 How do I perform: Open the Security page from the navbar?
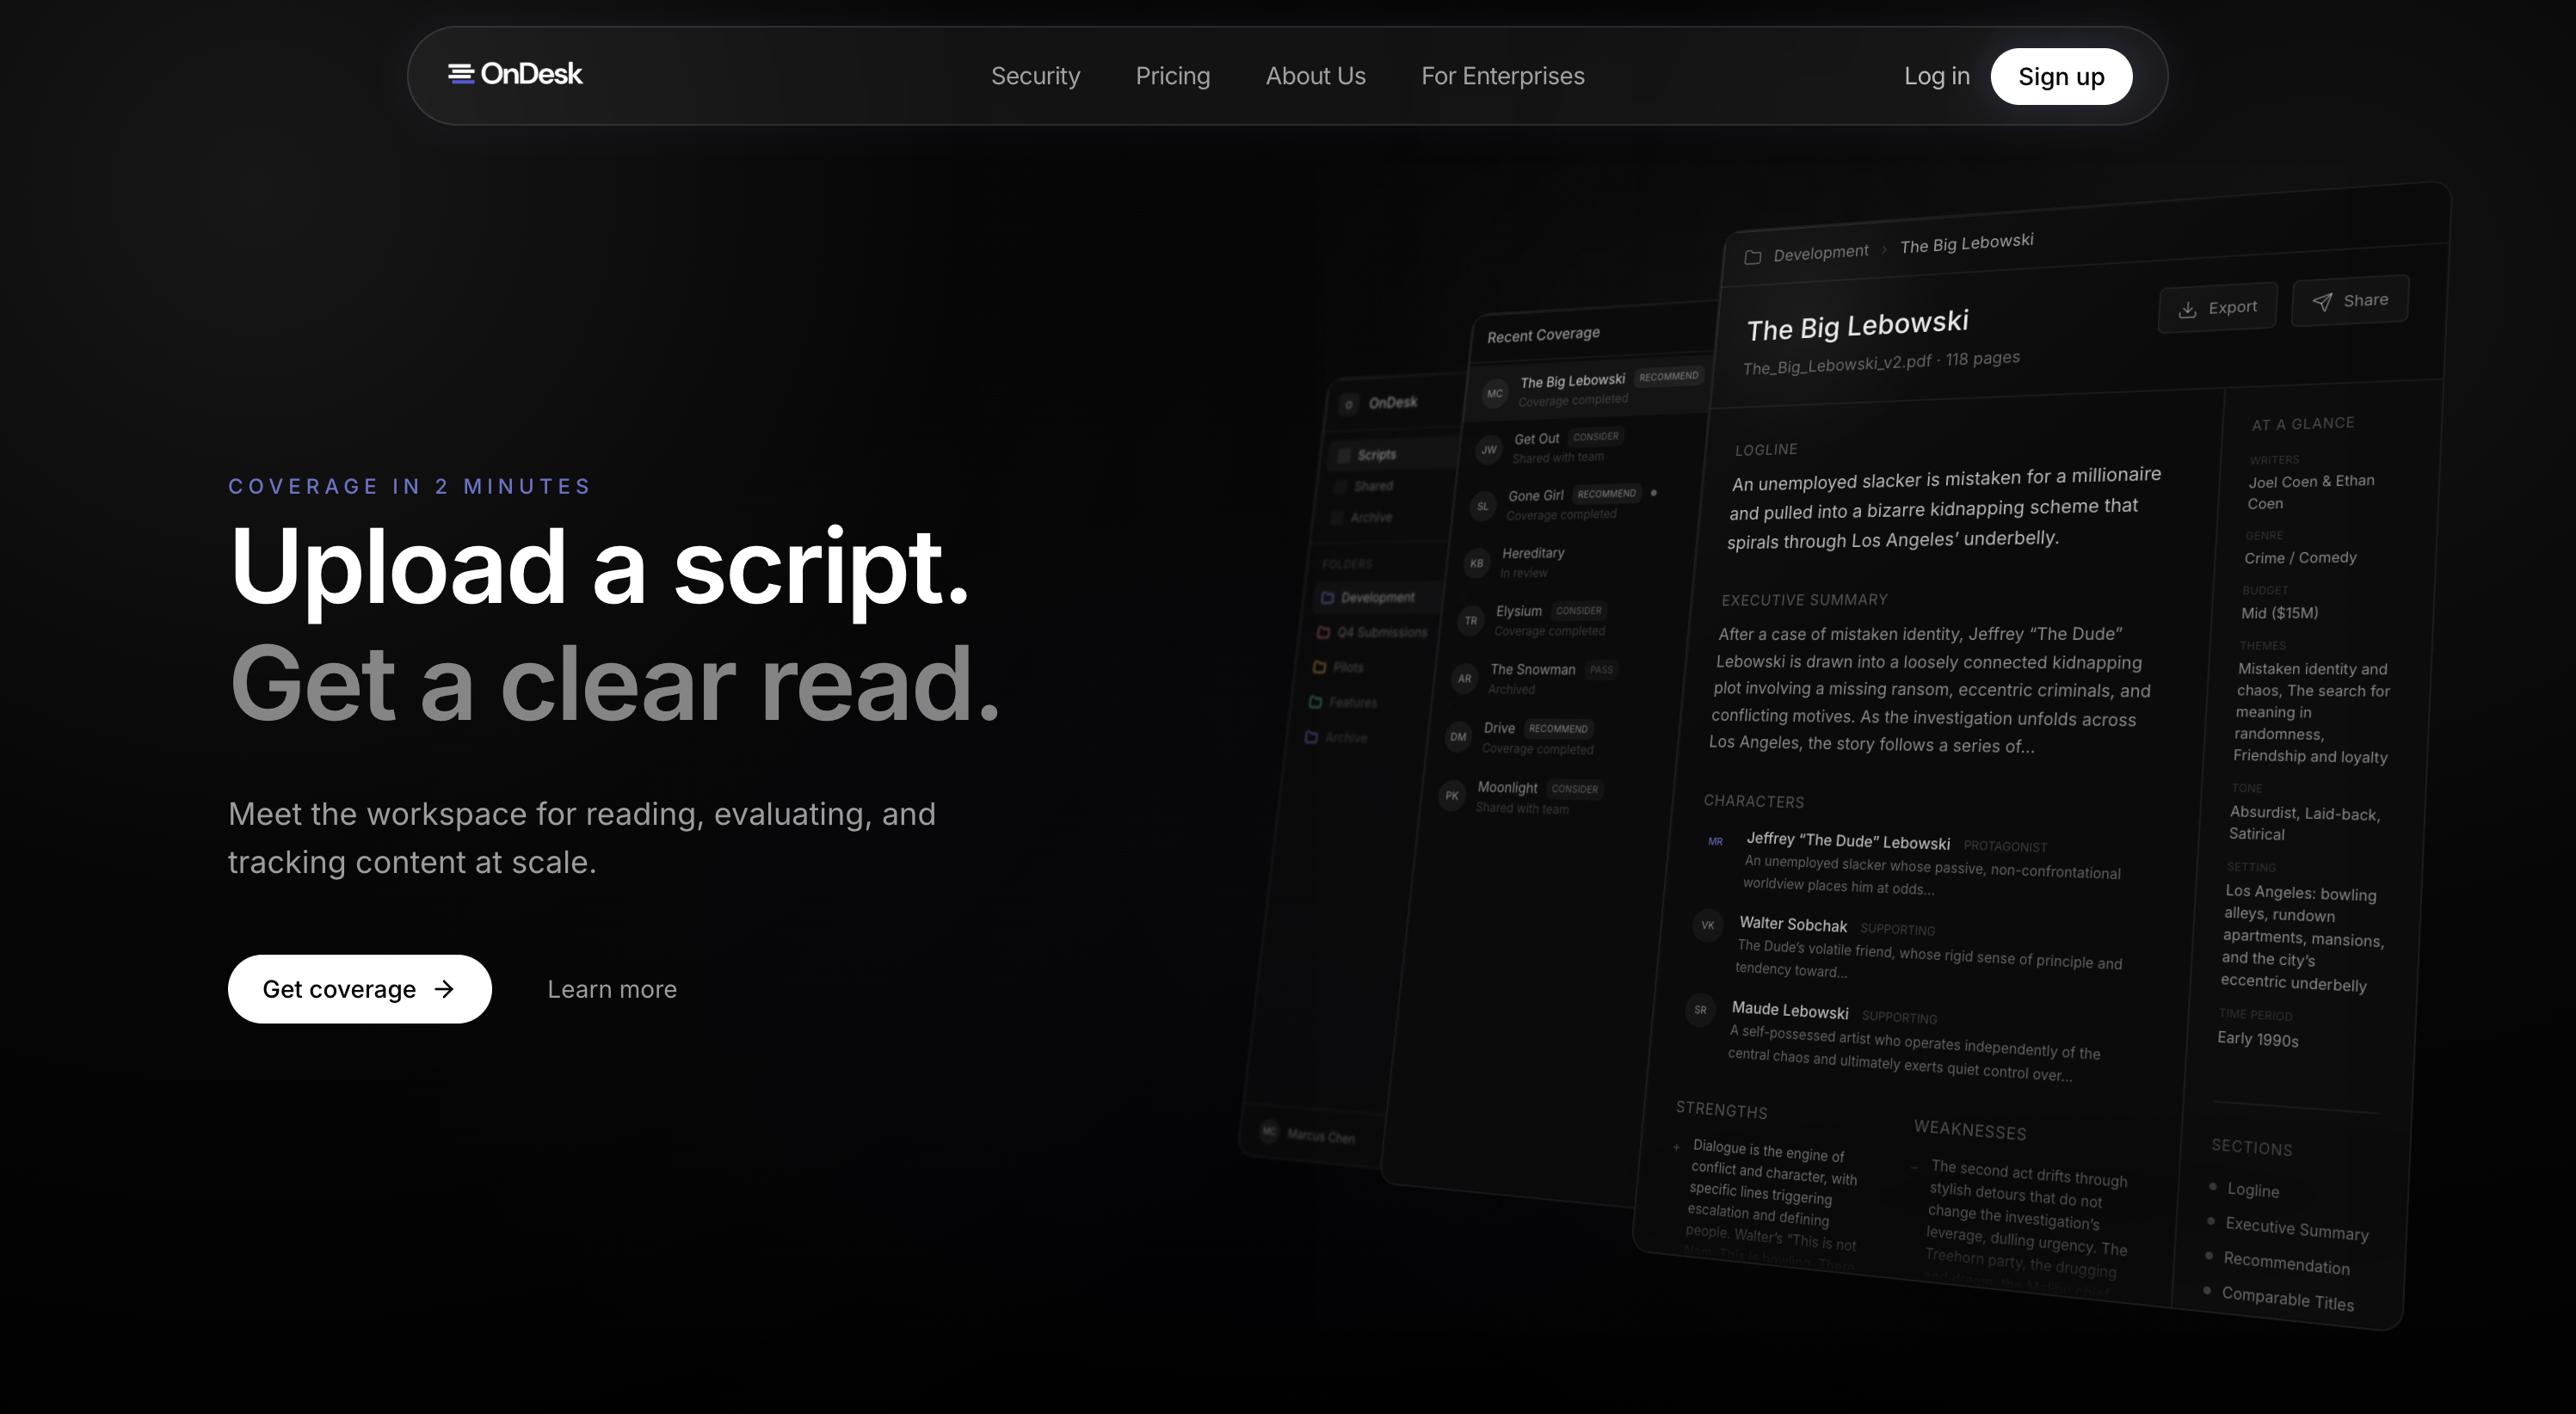[1035, 76]
